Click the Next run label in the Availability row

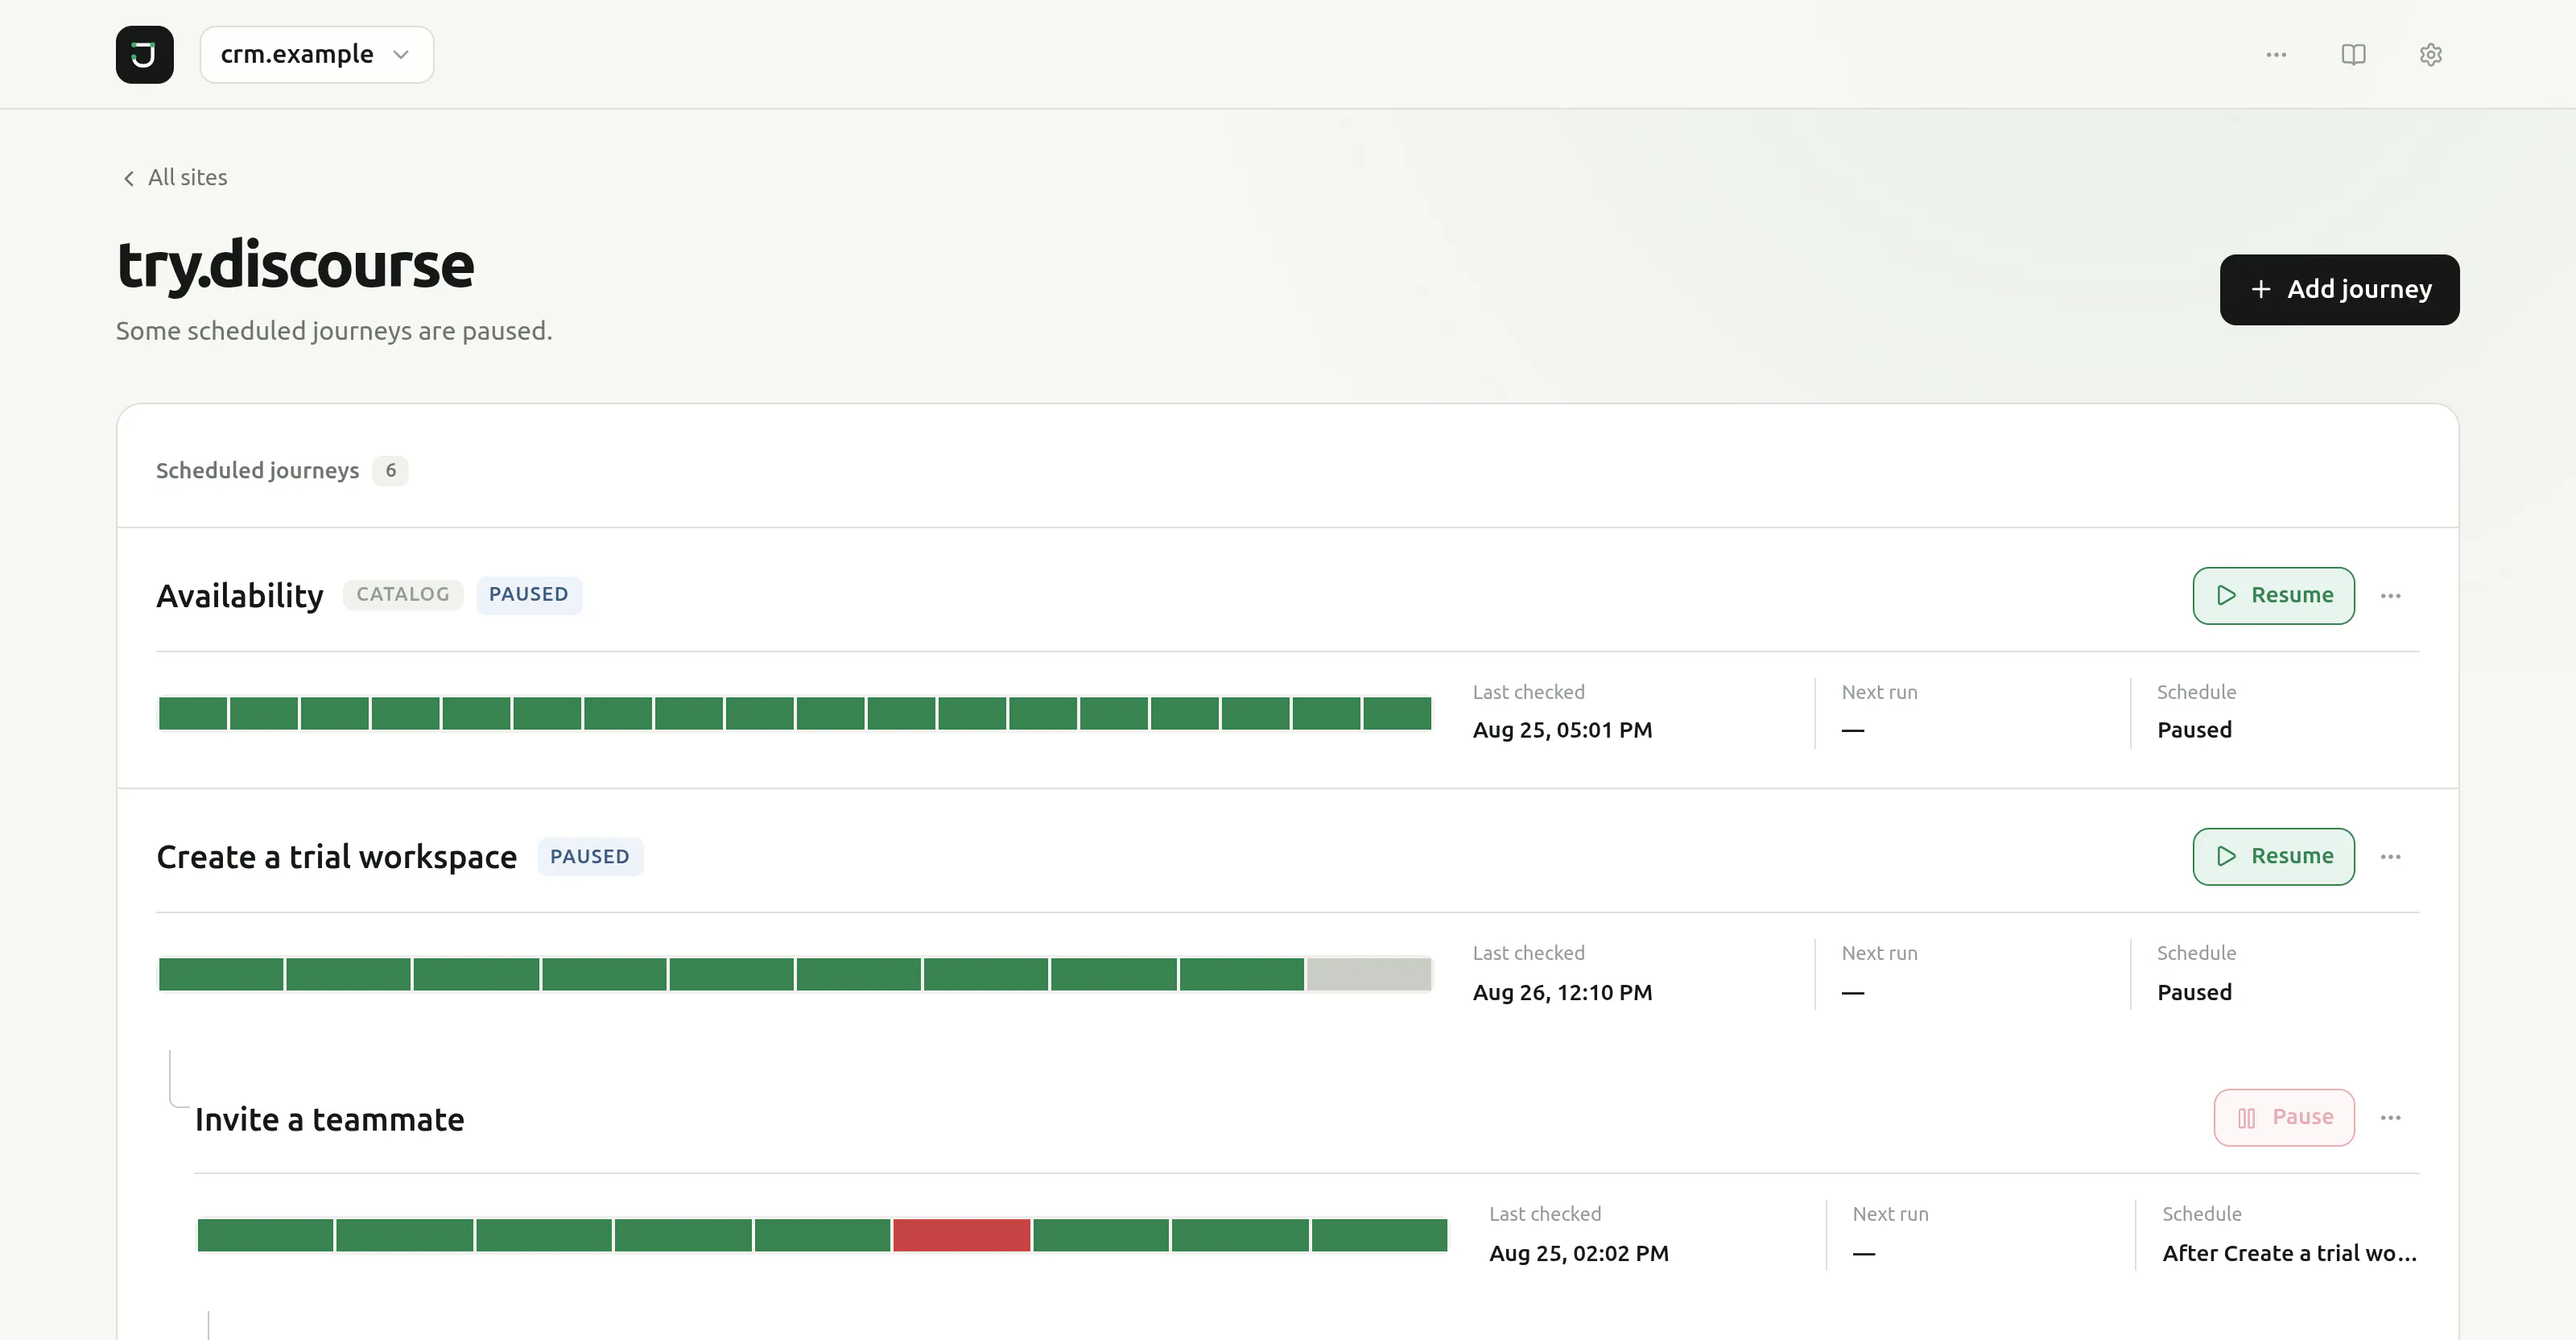1879,692
